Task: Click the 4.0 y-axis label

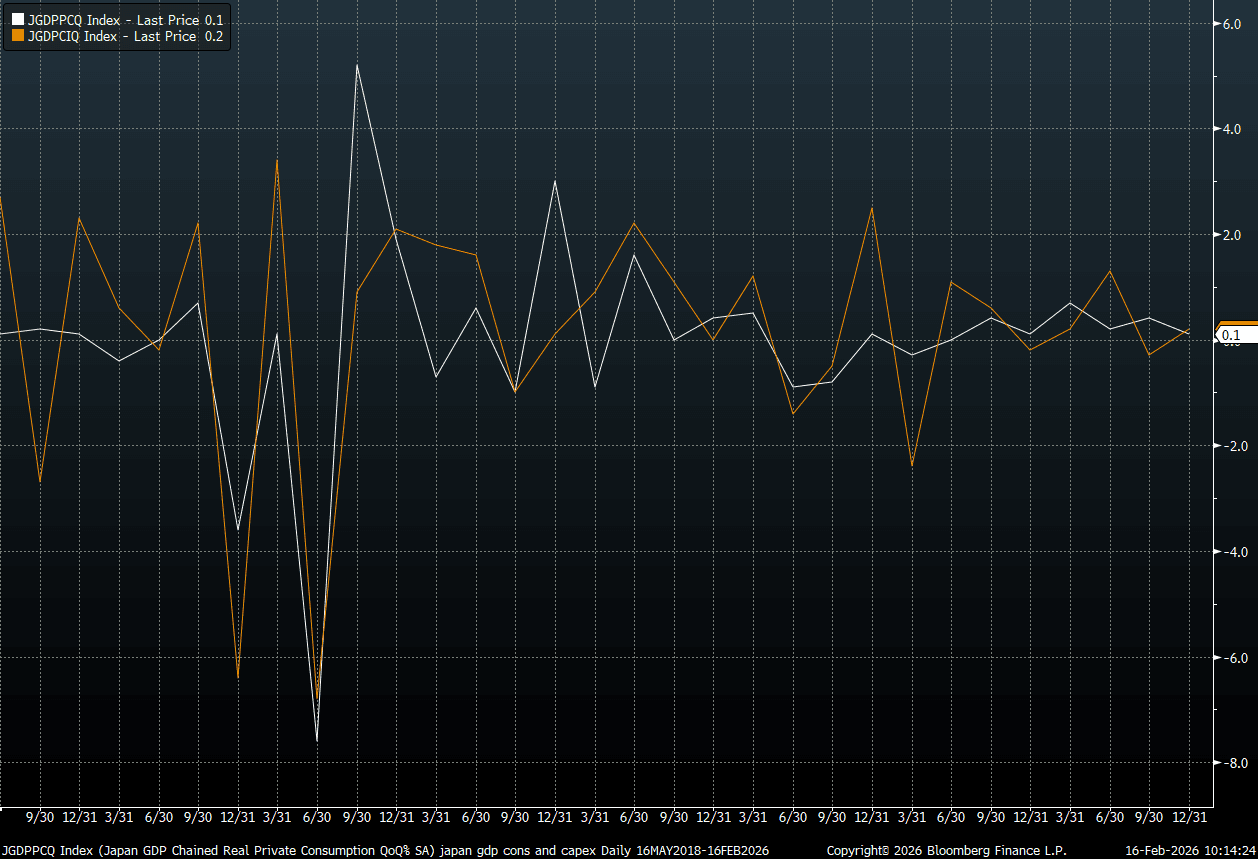Action: (1229, 129)
